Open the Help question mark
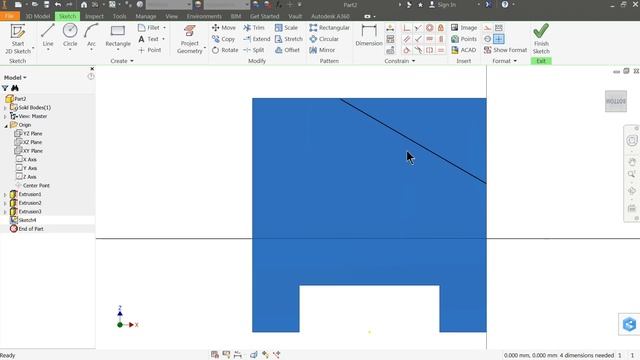640x360 pixels. (x=505, y=4)
